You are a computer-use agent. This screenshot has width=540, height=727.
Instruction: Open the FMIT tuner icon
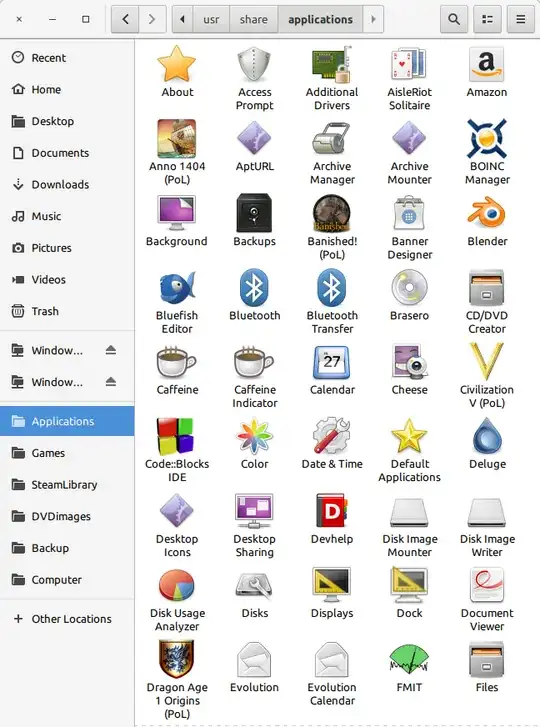click(x=409, y=659)
